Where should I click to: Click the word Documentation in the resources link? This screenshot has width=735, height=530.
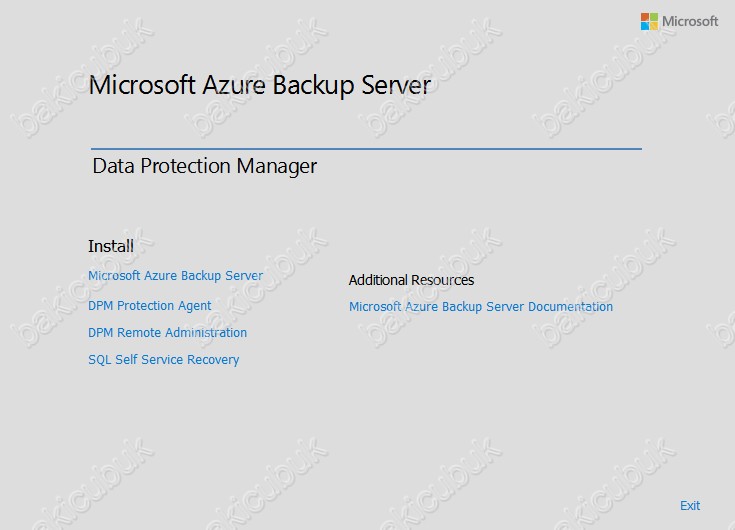tap(570, 306)
